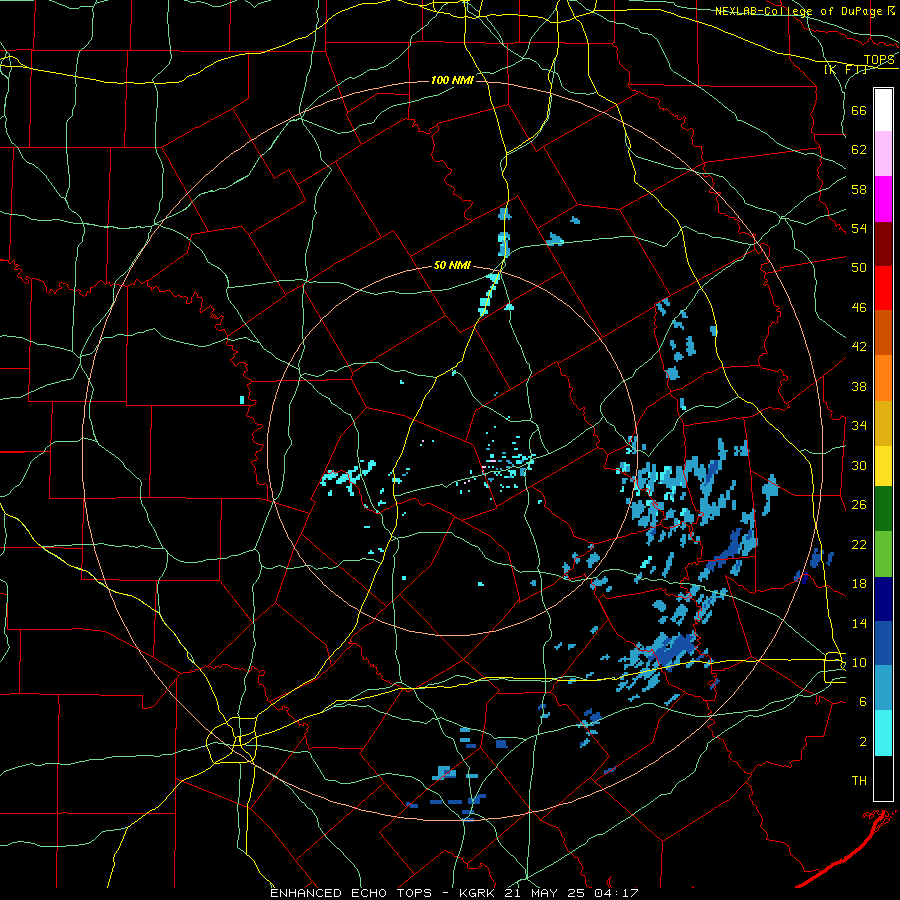Click the dark orange 42-46 kft swatch

(x=883, y=333)
